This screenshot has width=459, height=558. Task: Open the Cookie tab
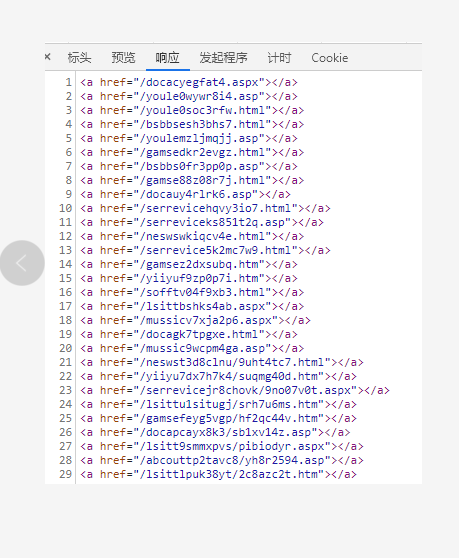pyautogui.click(x=329, y=58)
